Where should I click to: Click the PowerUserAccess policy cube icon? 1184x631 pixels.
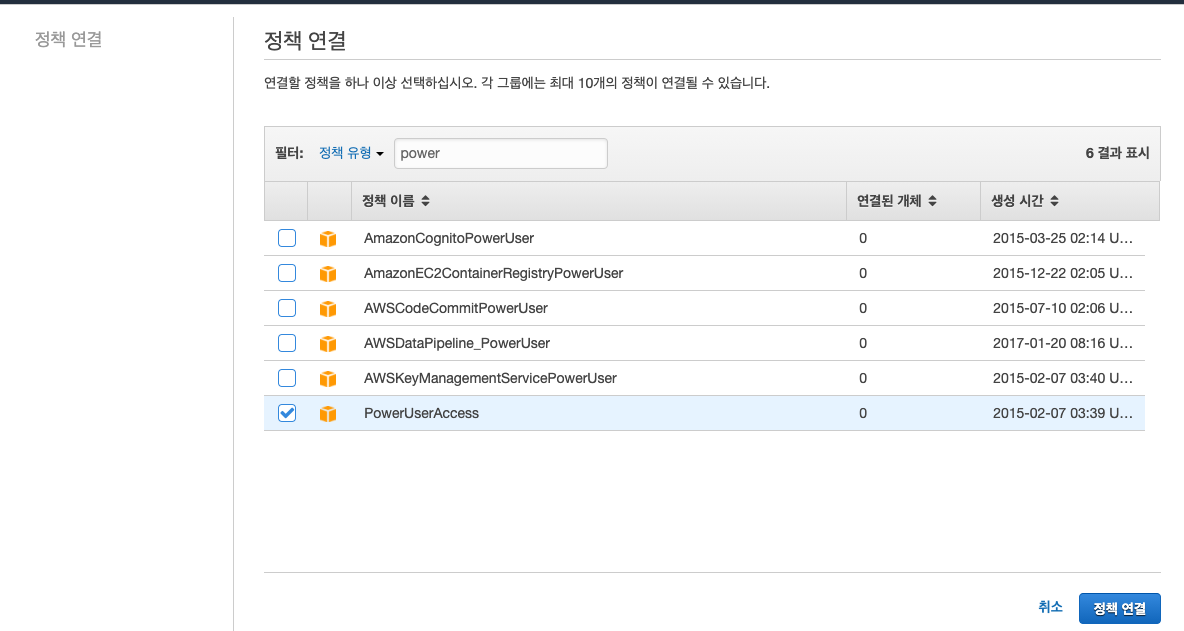click(328, 414)
